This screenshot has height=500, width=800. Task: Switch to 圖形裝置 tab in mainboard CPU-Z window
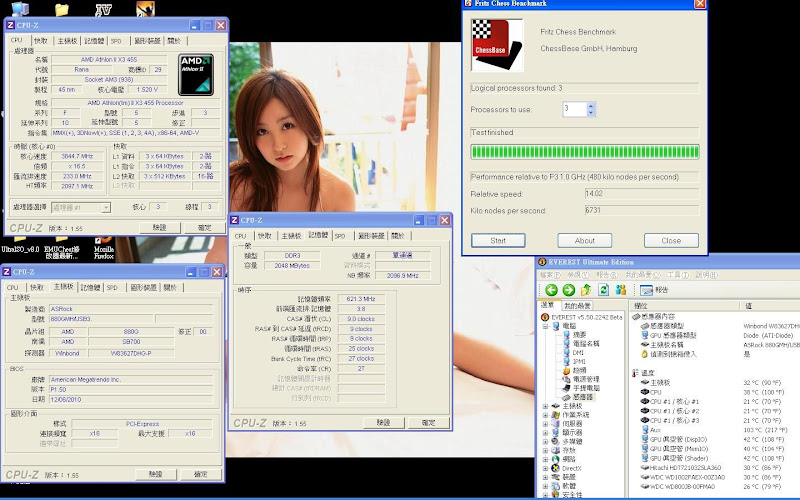click(143, 288)
